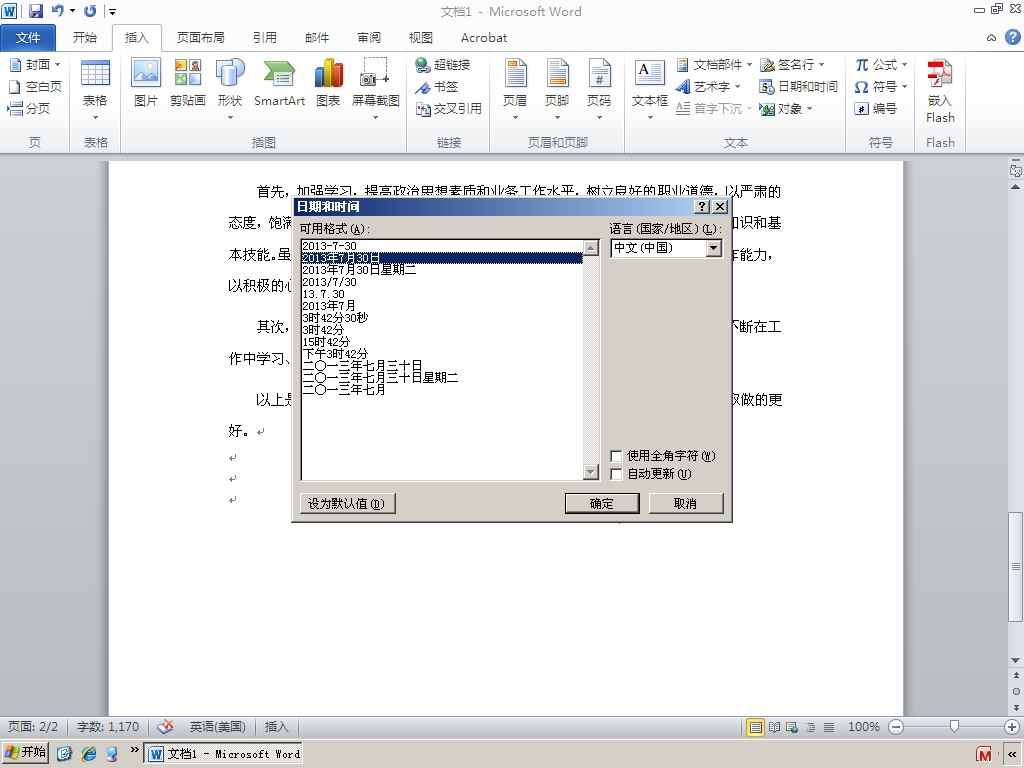The height and width of the screenshot is (768, 1024).
Task: Expand the Table (表格) dropdown arrow
Action: (x=95, y=118)
